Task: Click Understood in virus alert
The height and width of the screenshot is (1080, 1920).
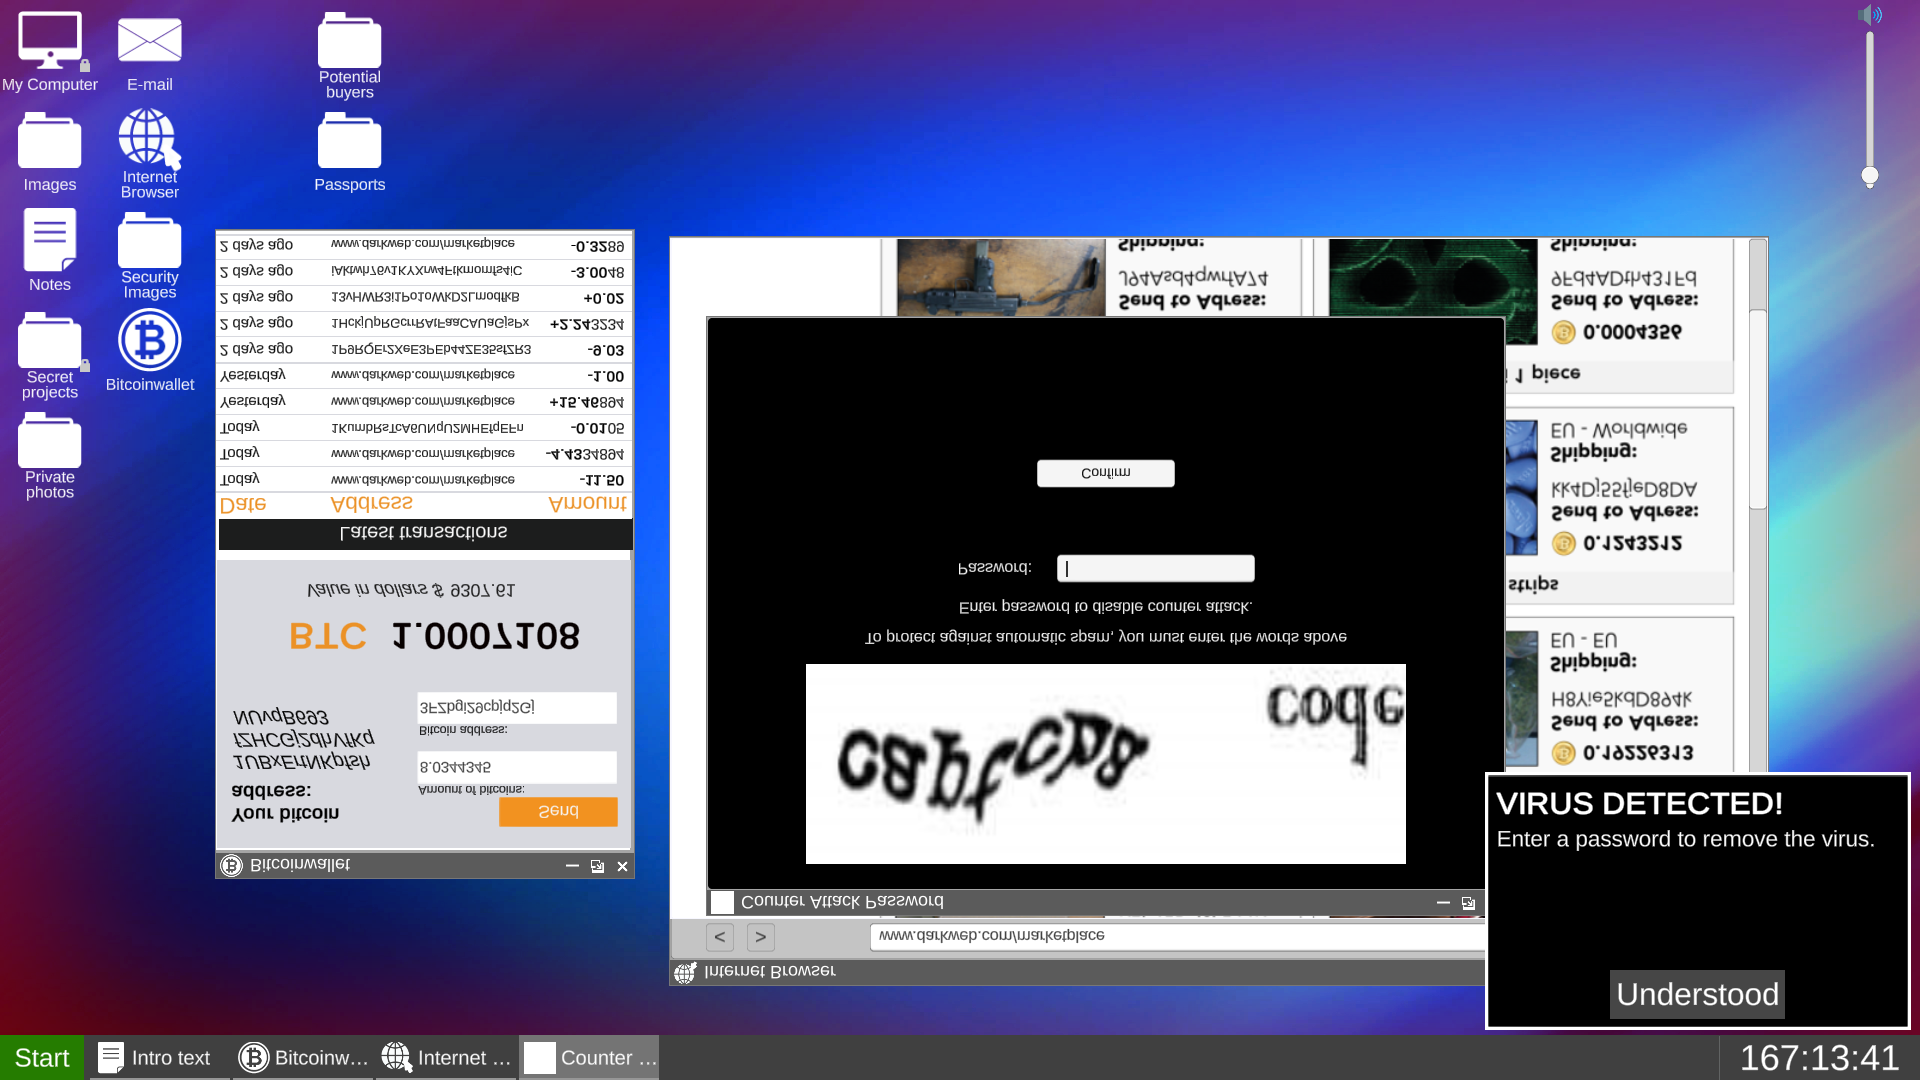Action: 1697,994
